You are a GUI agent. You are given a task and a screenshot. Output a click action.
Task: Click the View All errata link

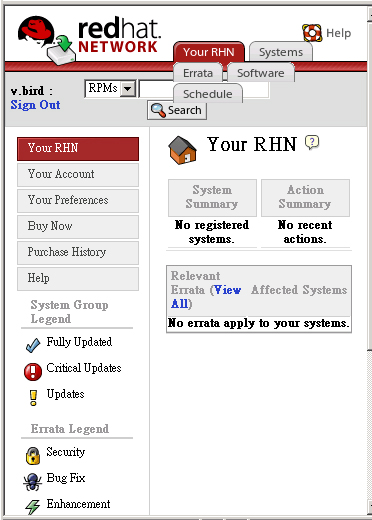[205, 297]
